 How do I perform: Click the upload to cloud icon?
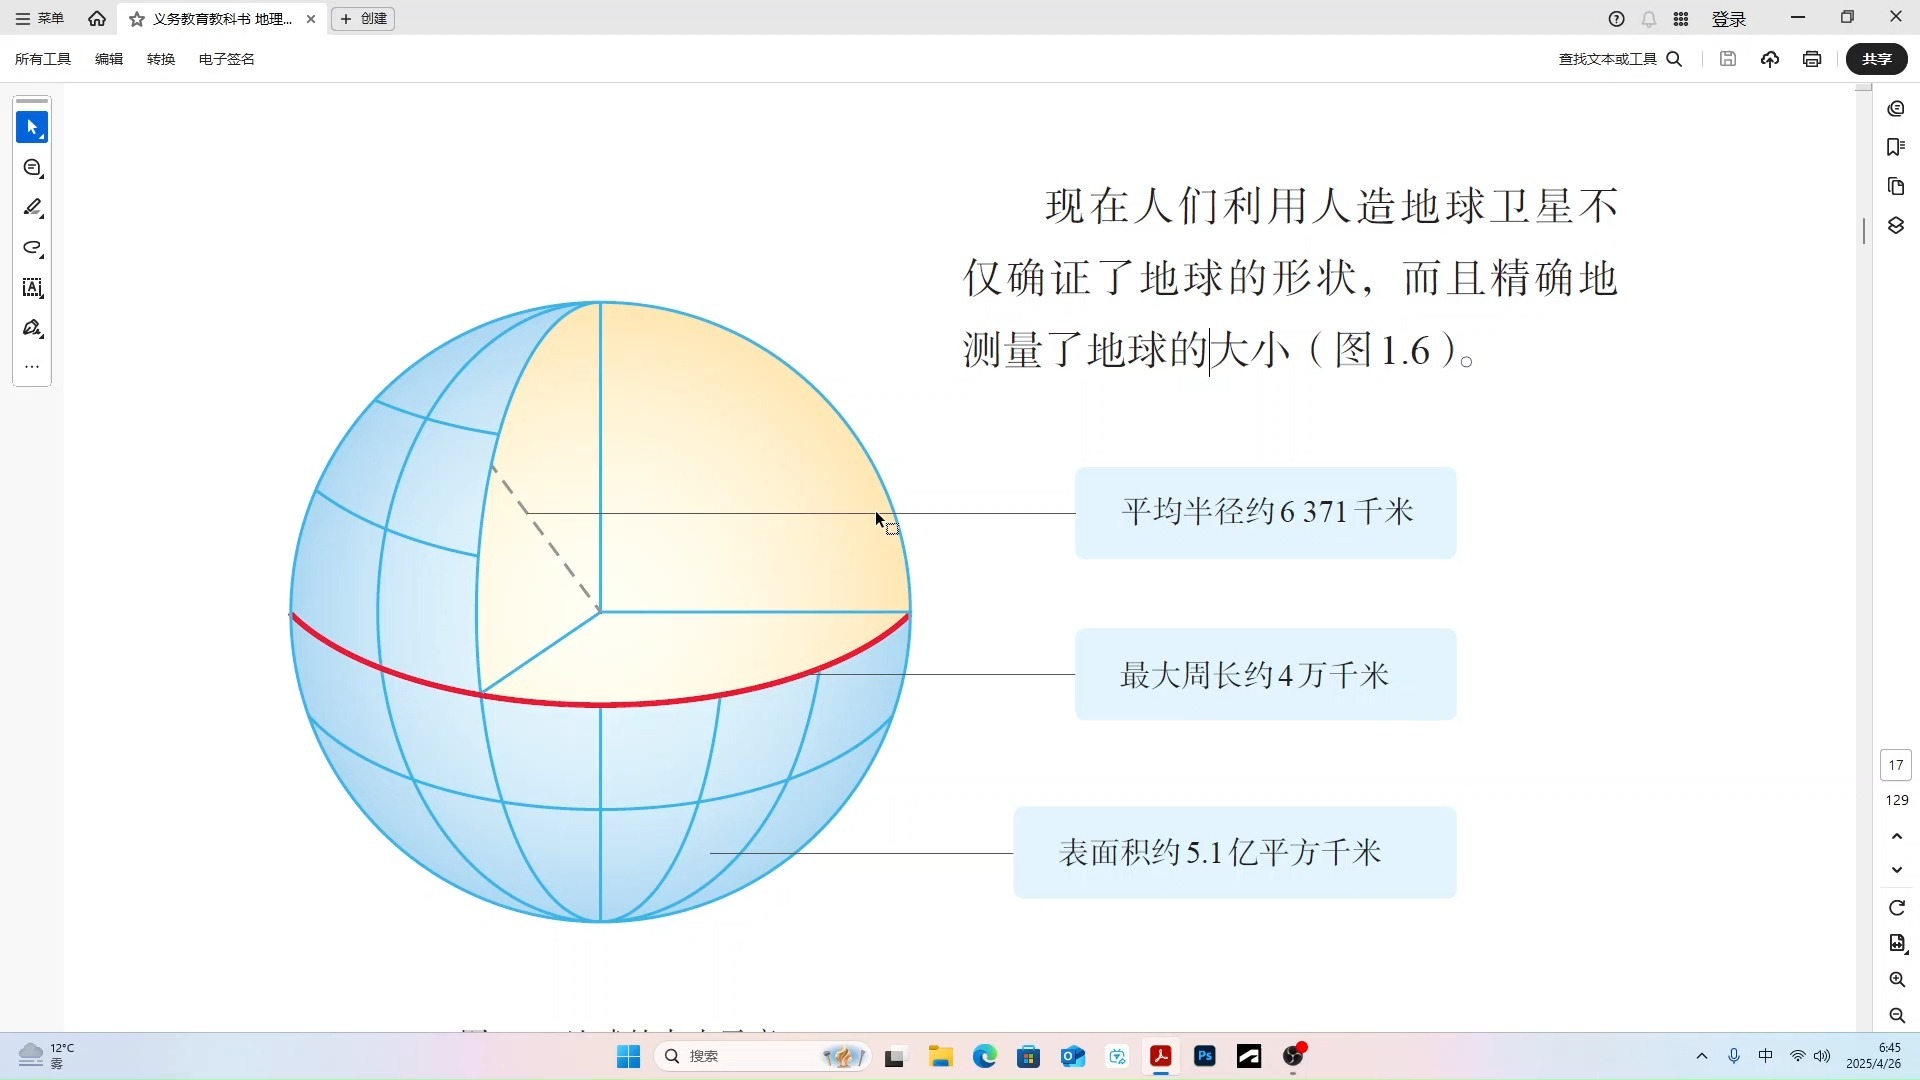click(1770, 59)
